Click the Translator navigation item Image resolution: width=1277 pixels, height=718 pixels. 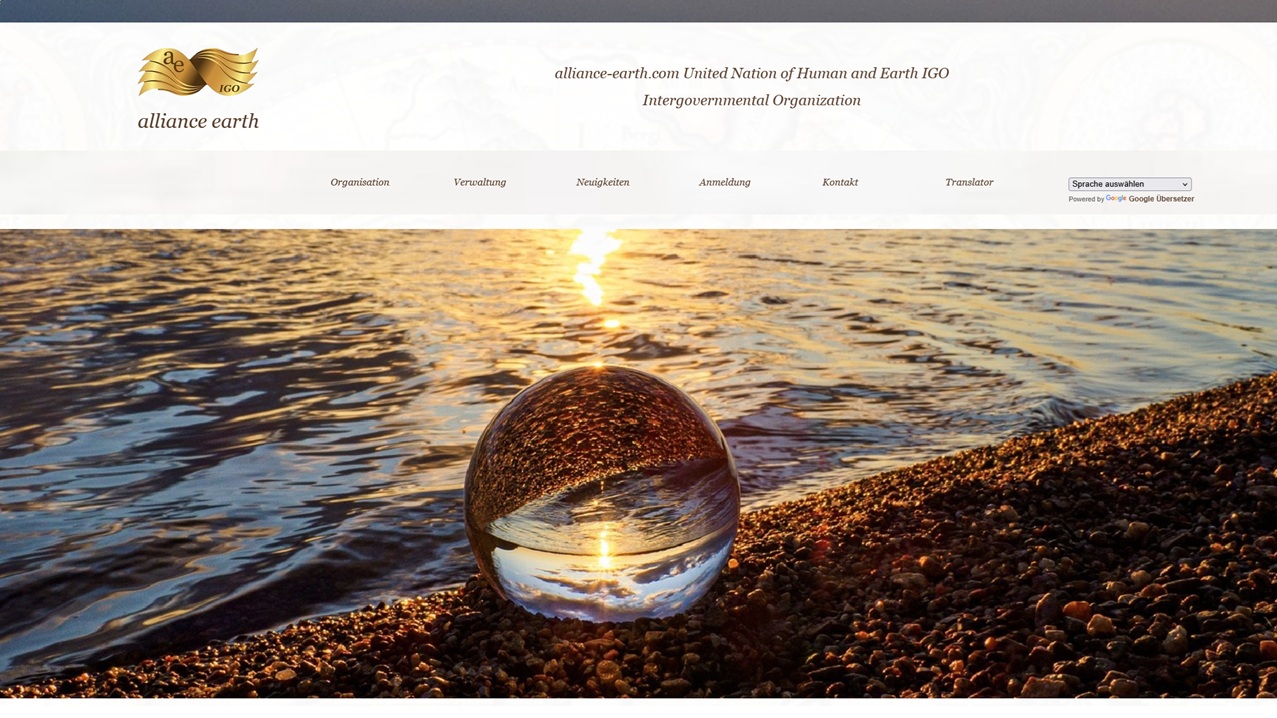pos(969,182)
